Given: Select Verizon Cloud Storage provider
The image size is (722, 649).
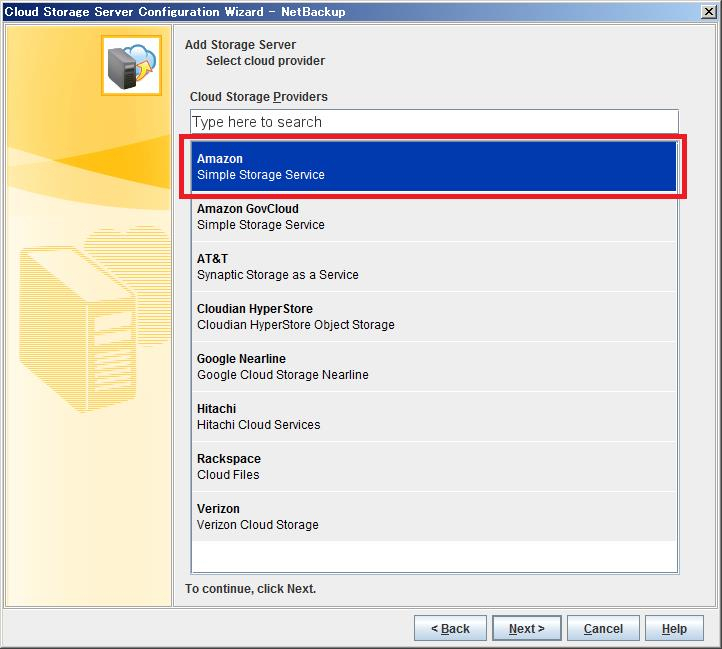Looking at the screenshot, I should (434, 516).
